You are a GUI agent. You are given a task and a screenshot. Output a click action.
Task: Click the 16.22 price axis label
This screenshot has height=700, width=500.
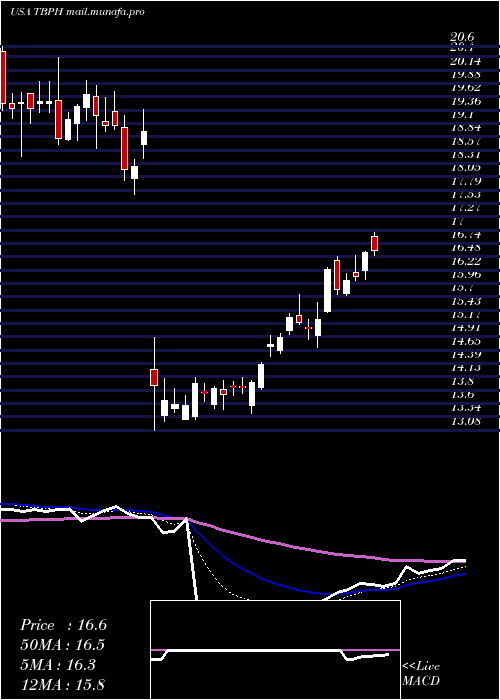[x=465, y=261]
